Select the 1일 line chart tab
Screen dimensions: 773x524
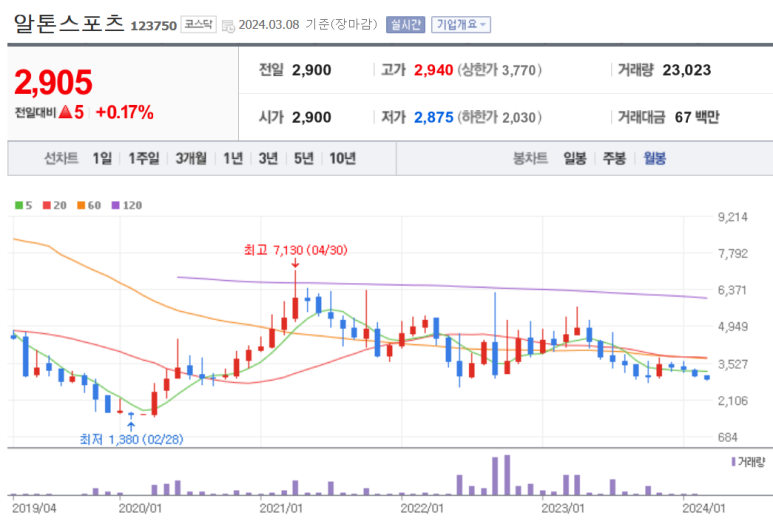[102, 158]
